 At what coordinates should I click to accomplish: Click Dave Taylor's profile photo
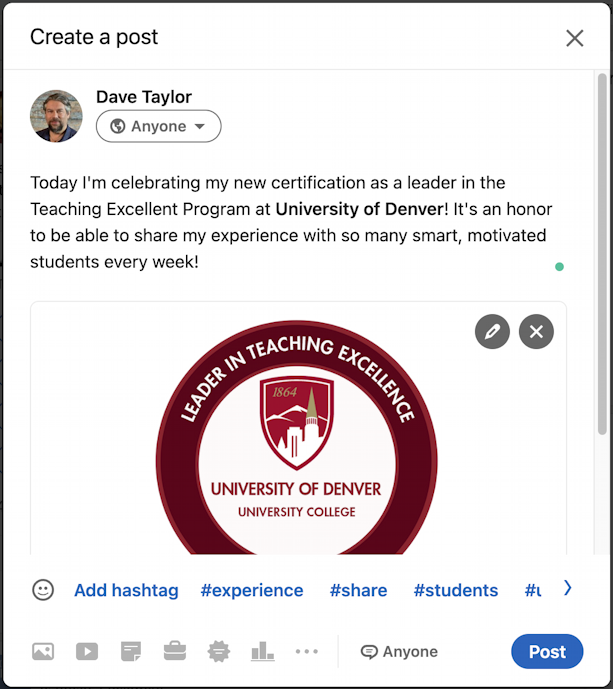click(x=56, y=116)
